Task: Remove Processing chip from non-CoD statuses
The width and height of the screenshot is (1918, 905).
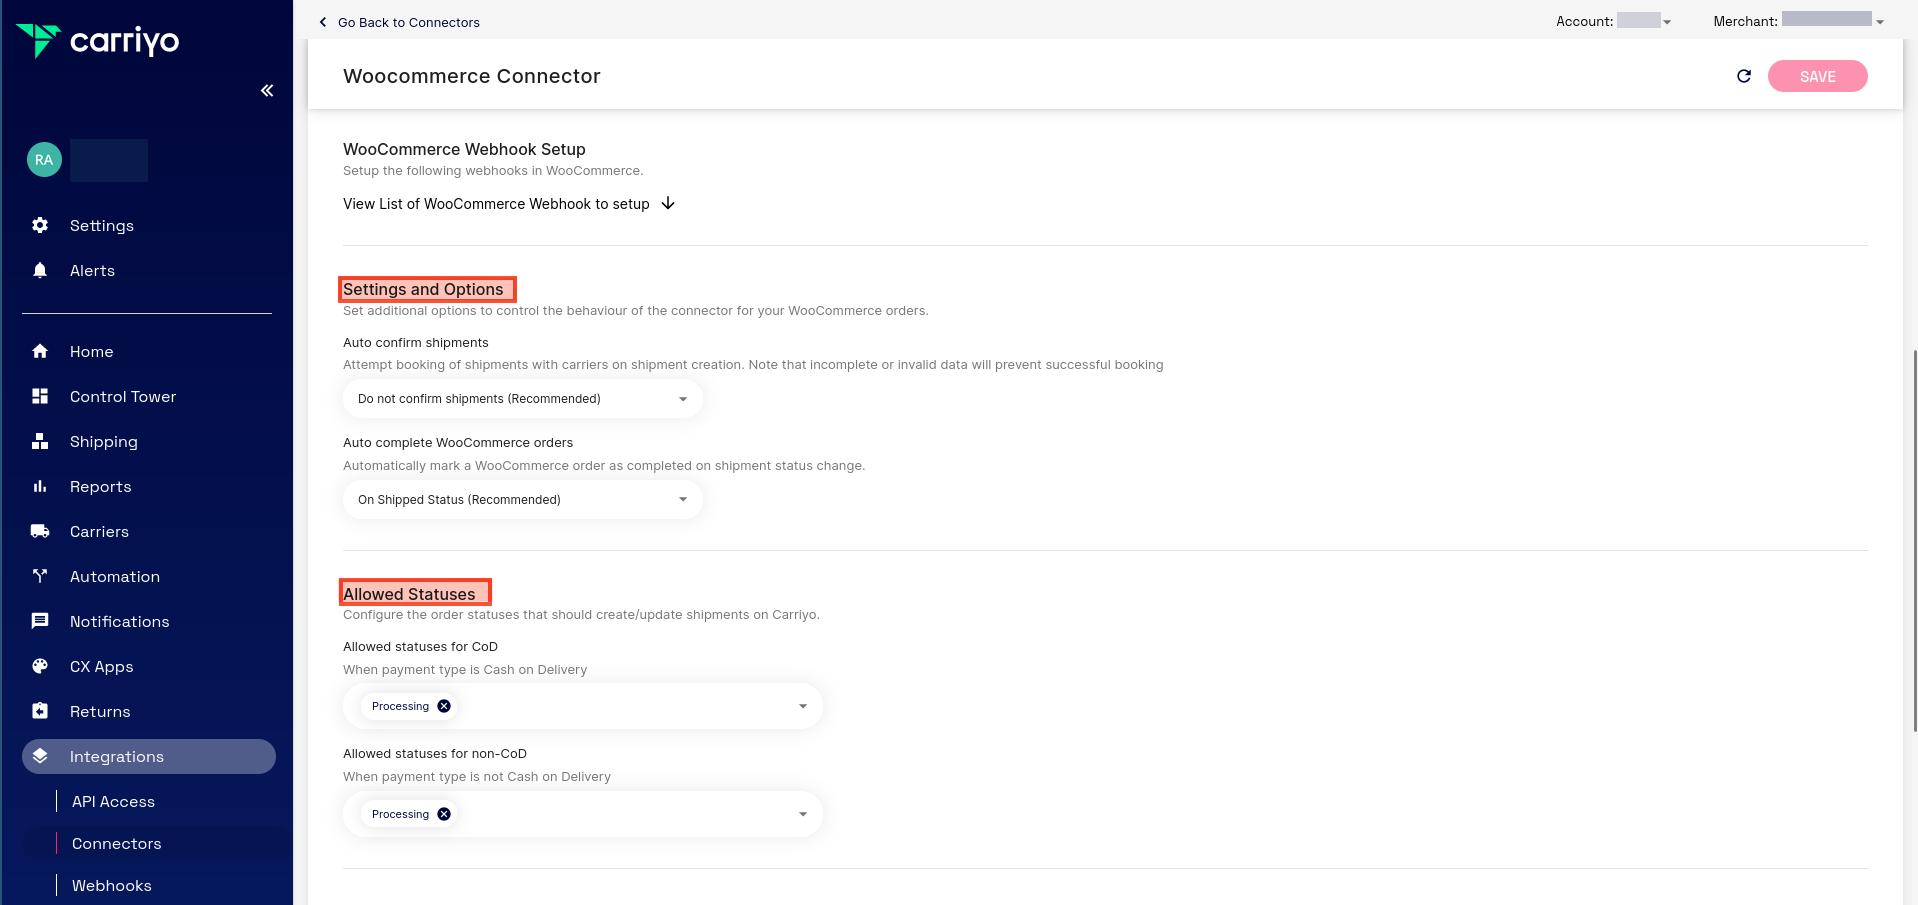Action: pos(444,814)
